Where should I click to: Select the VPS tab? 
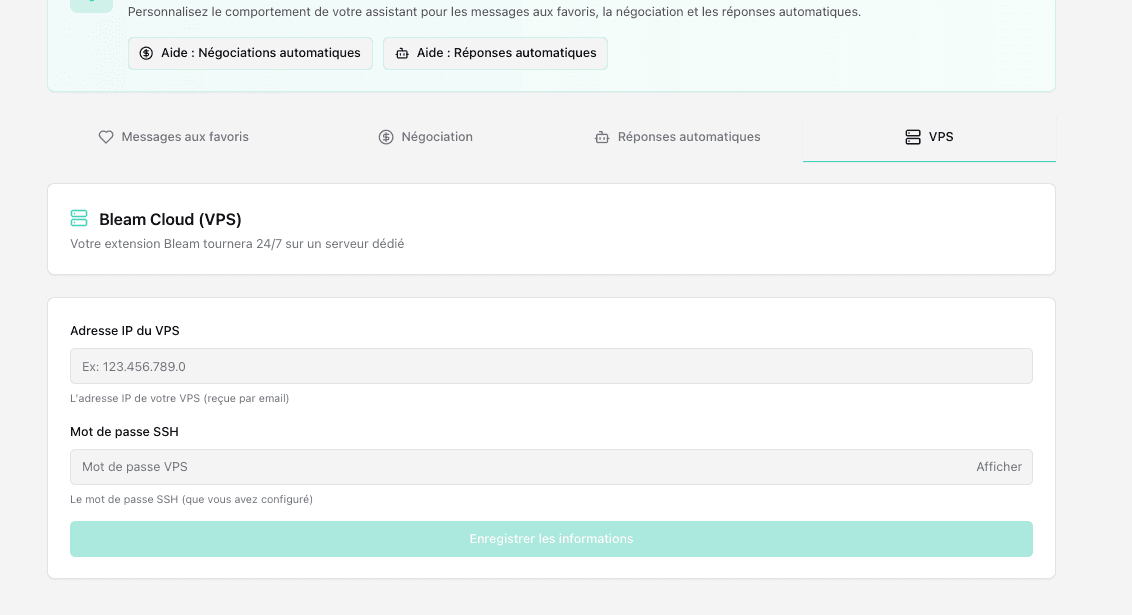click(929, 137)
